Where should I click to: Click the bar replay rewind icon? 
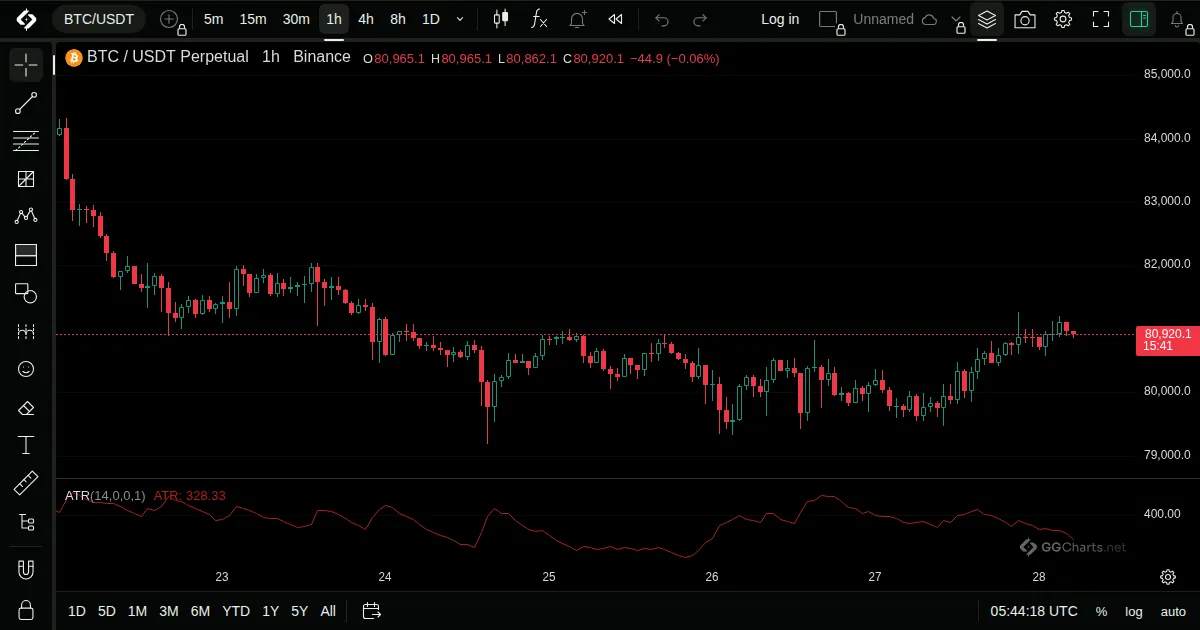pyautogui.click(x=616, y=19)
